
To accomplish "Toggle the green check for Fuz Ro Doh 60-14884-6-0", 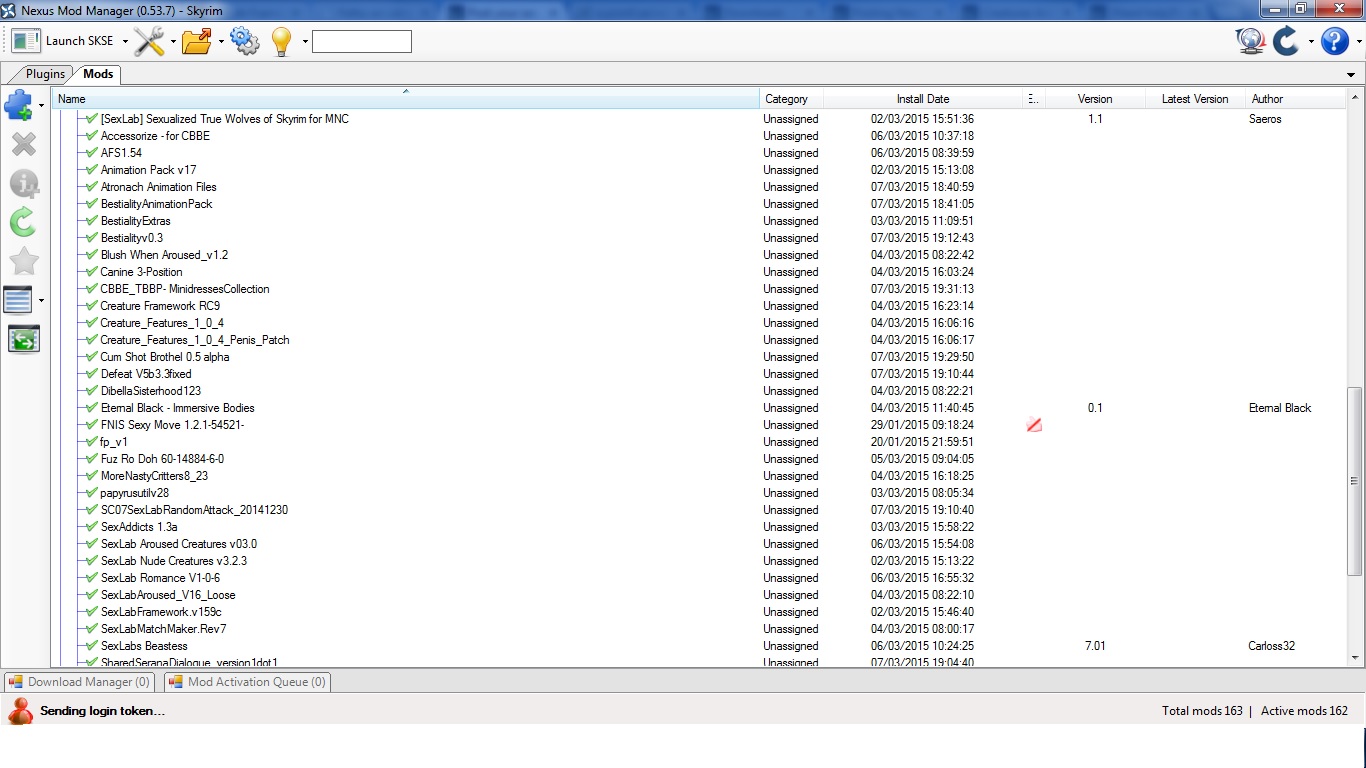I will (92, 459).
